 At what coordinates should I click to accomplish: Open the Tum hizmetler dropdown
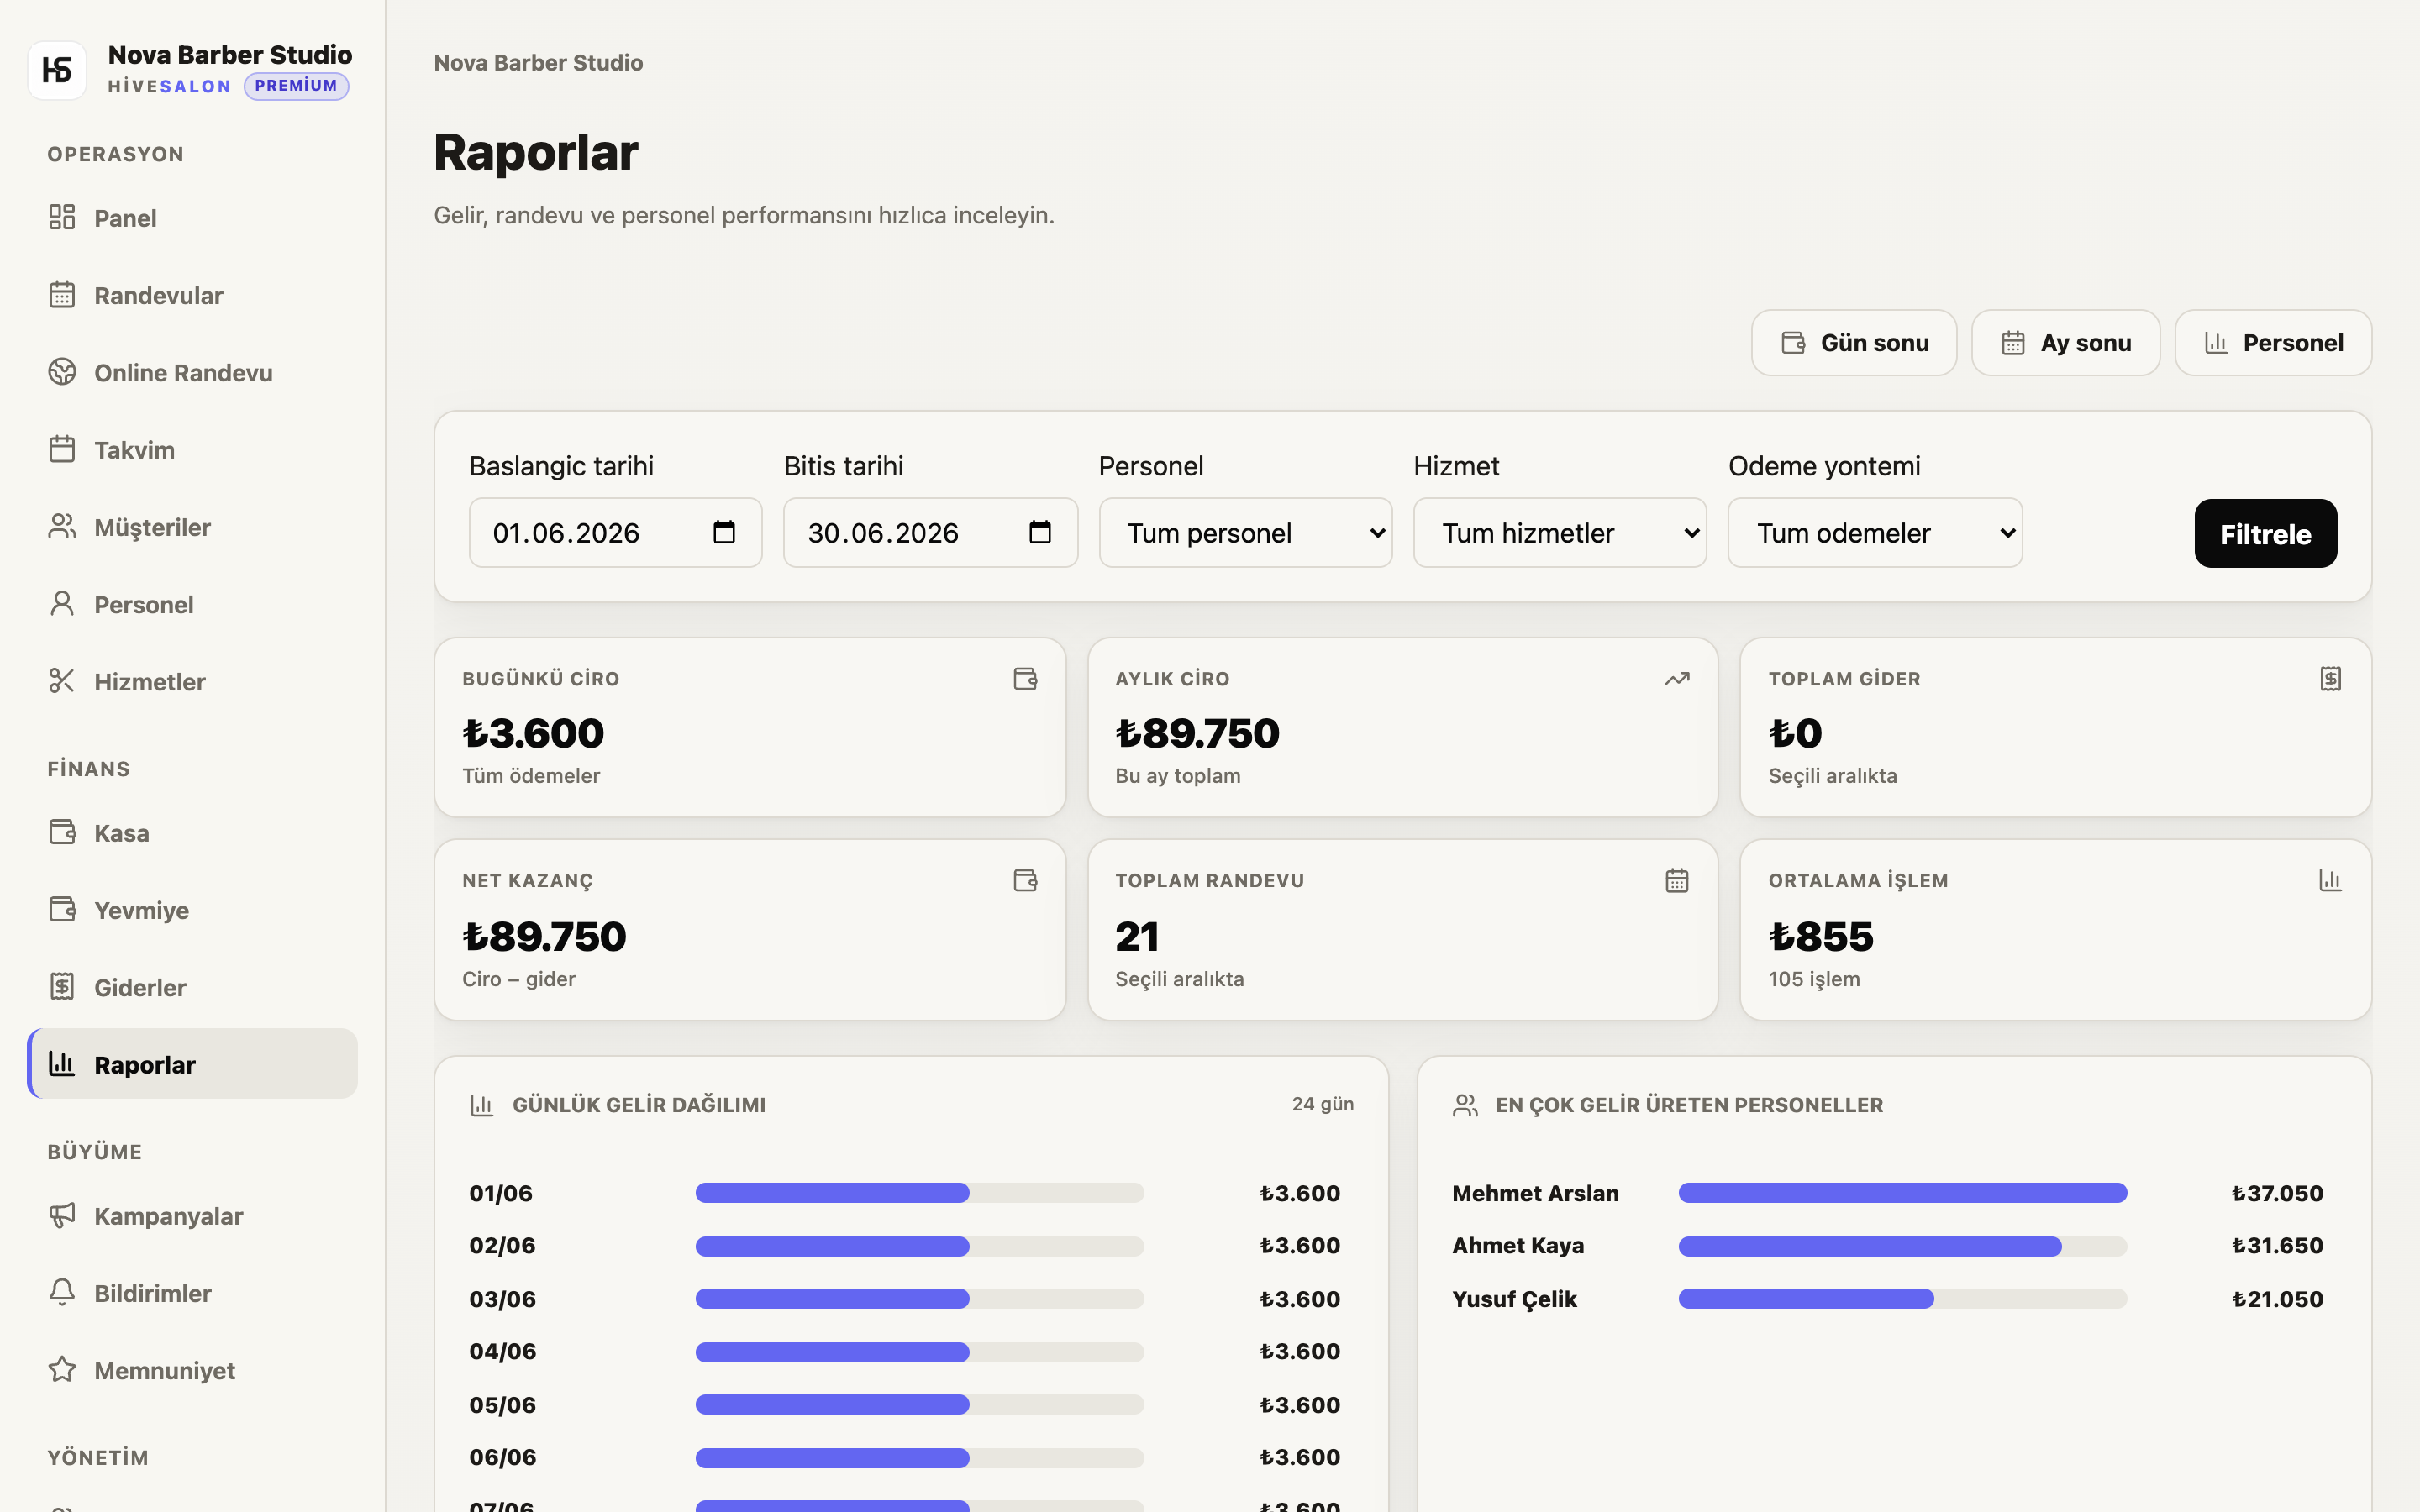(x=1559, y=533)
